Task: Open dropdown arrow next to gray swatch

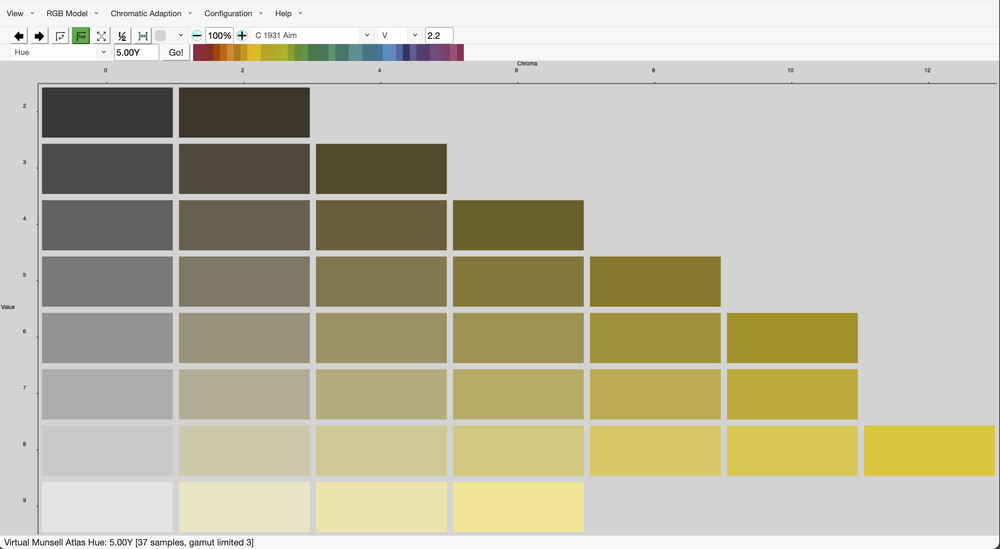Action: coord(180,36)
